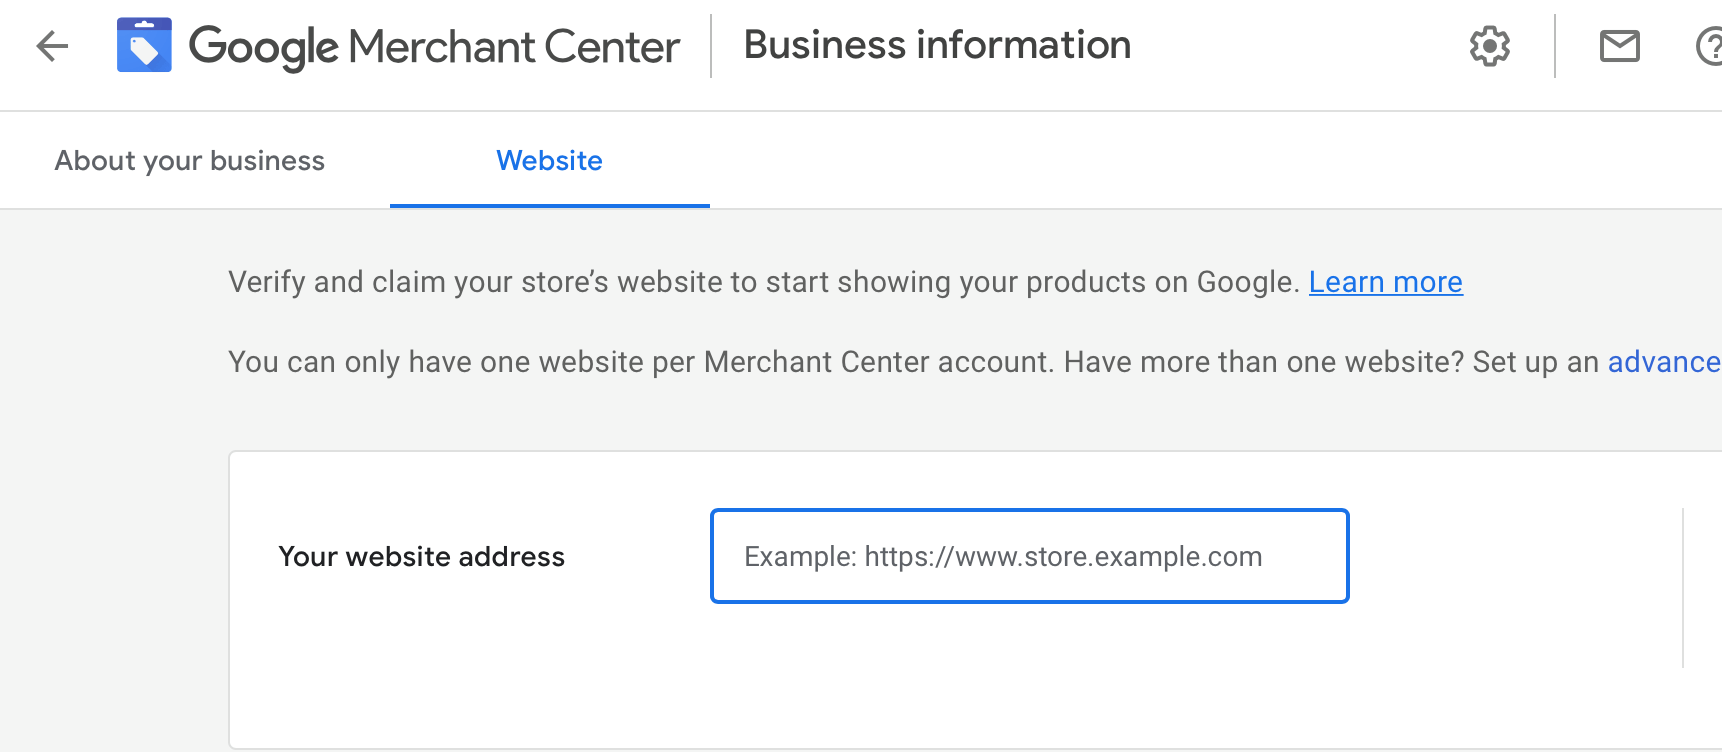Click the Merchant Center price tag logo
1722x752 pixels.
click(144, 46)
